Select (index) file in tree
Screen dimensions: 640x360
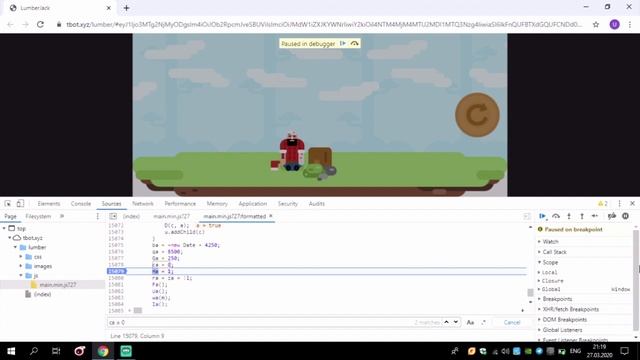42,294
